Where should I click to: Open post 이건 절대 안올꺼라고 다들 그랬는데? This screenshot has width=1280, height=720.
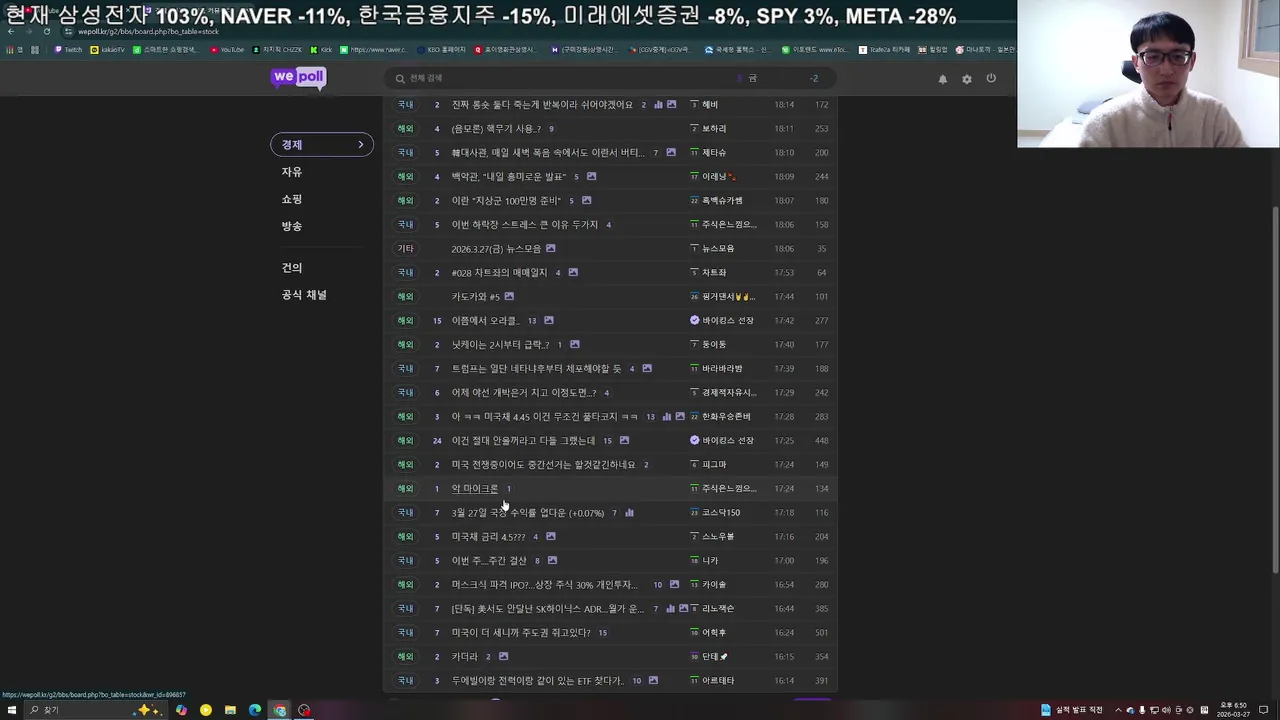pyautogui.click(x=523, y=440)
